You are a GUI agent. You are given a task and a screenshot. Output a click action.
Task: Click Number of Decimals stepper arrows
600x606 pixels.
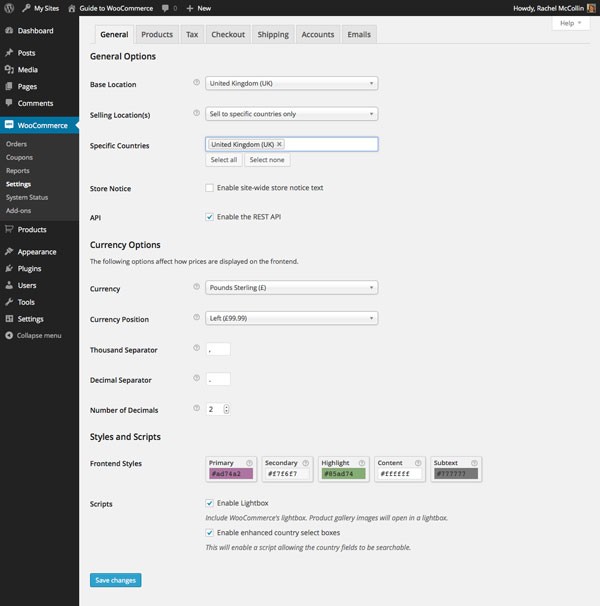click(226, 409)
